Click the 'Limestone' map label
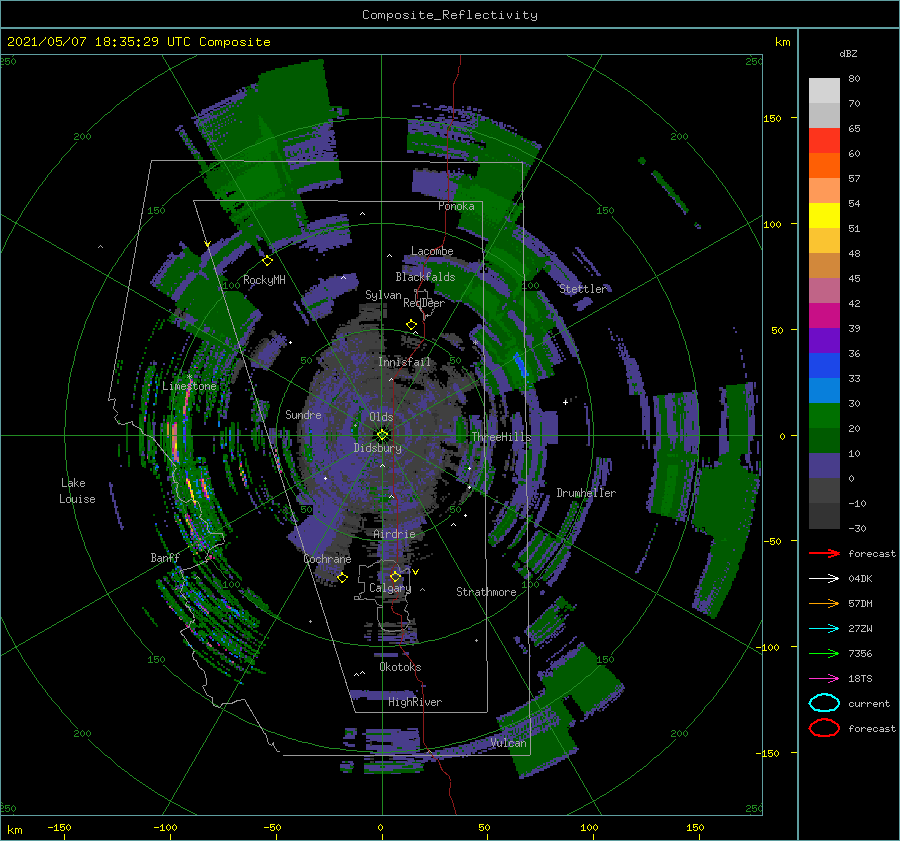The height and width of the screenshot is (841, 900). pos(189,386)
